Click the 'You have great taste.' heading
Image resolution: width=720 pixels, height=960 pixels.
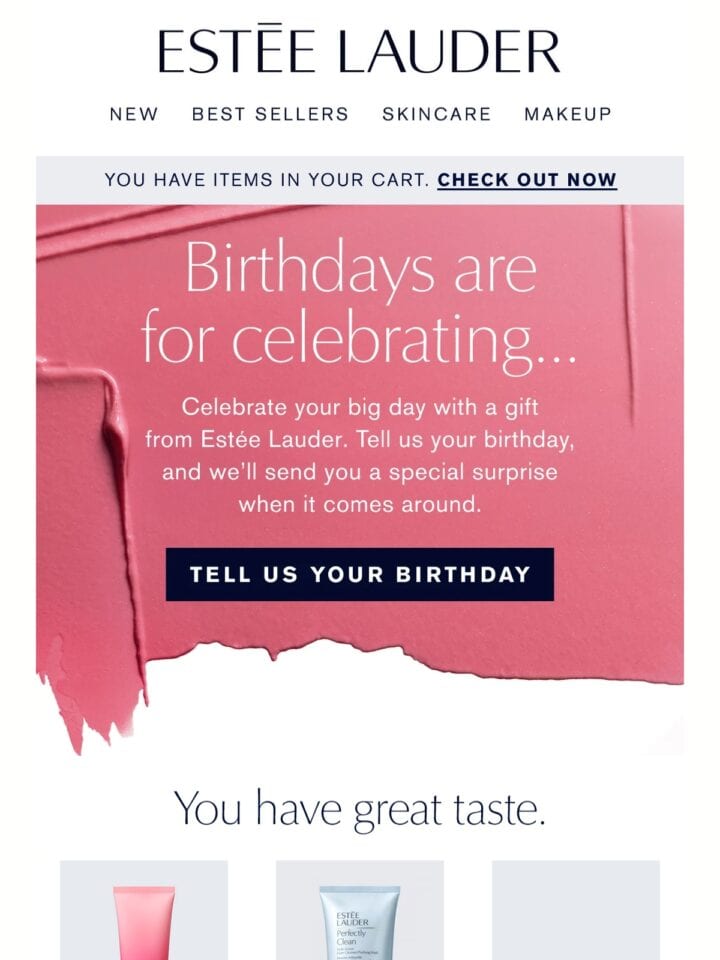(x=359, y=809)
